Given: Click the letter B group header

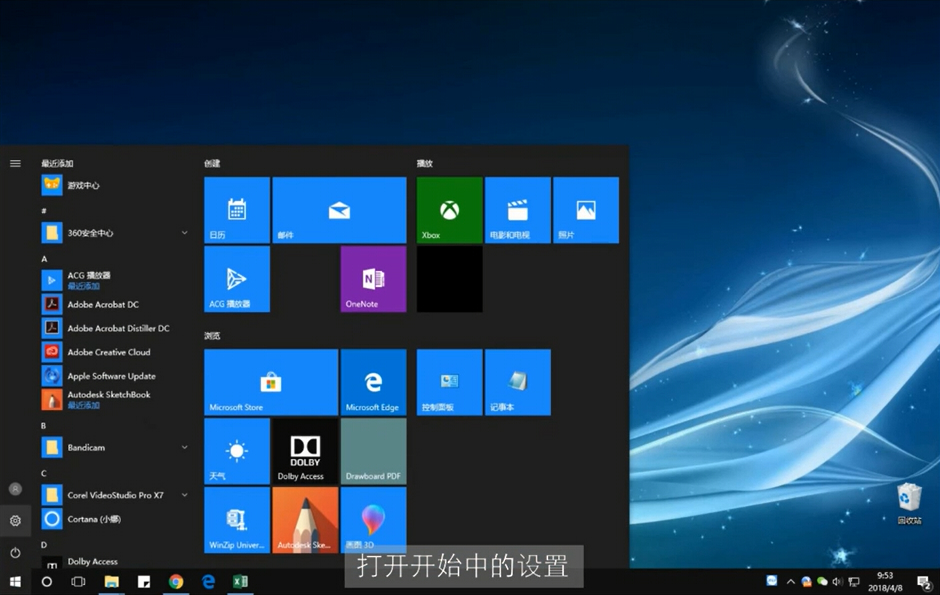Looking at the screenshot, I should 44,426.
